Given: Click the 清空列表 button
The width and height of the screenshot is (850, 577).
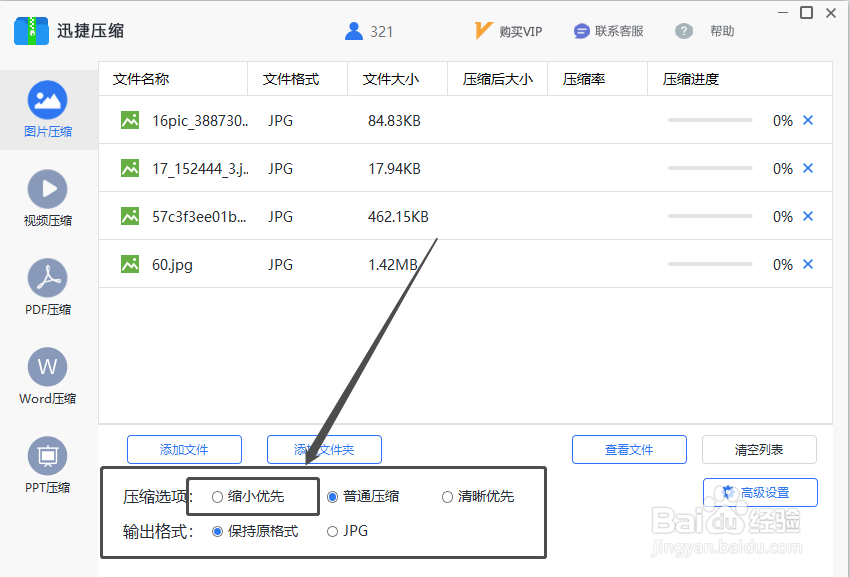Looking at the screenshot, I should tap(759, 450).
